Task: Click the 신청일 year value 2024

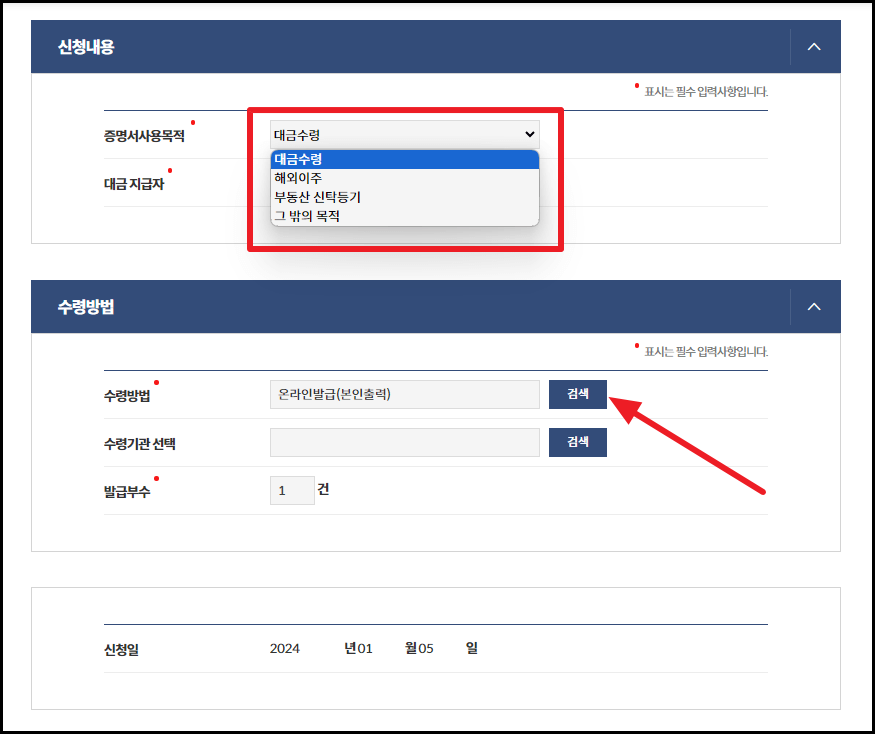Action: pyautogui.click(x=286, y=648)
